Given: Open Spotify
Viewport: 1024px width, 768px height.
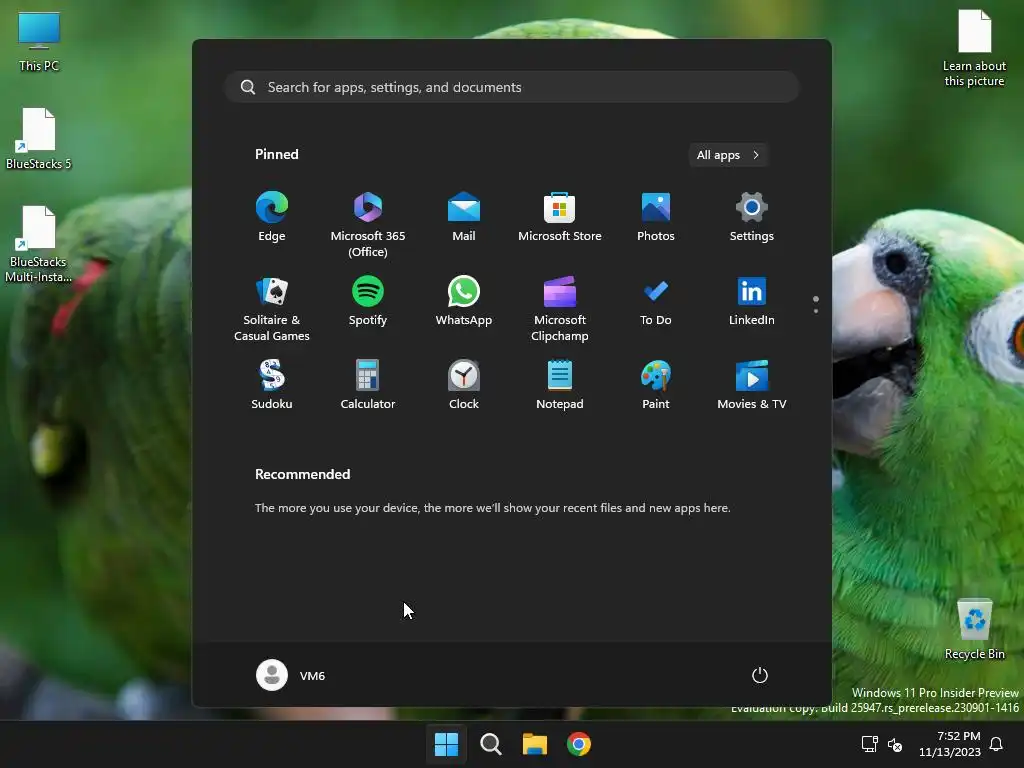Looking at the screenshot, I should tap(368, 301).
